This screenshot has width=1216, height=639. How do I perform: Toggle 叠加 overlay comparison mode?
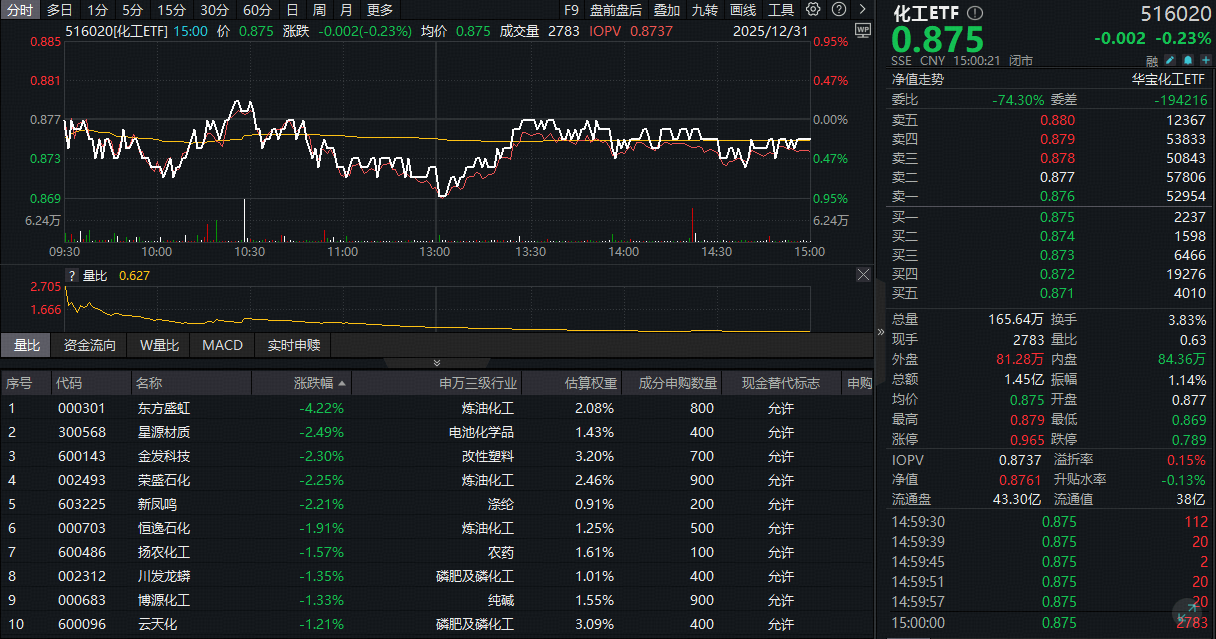pos(667,10)
